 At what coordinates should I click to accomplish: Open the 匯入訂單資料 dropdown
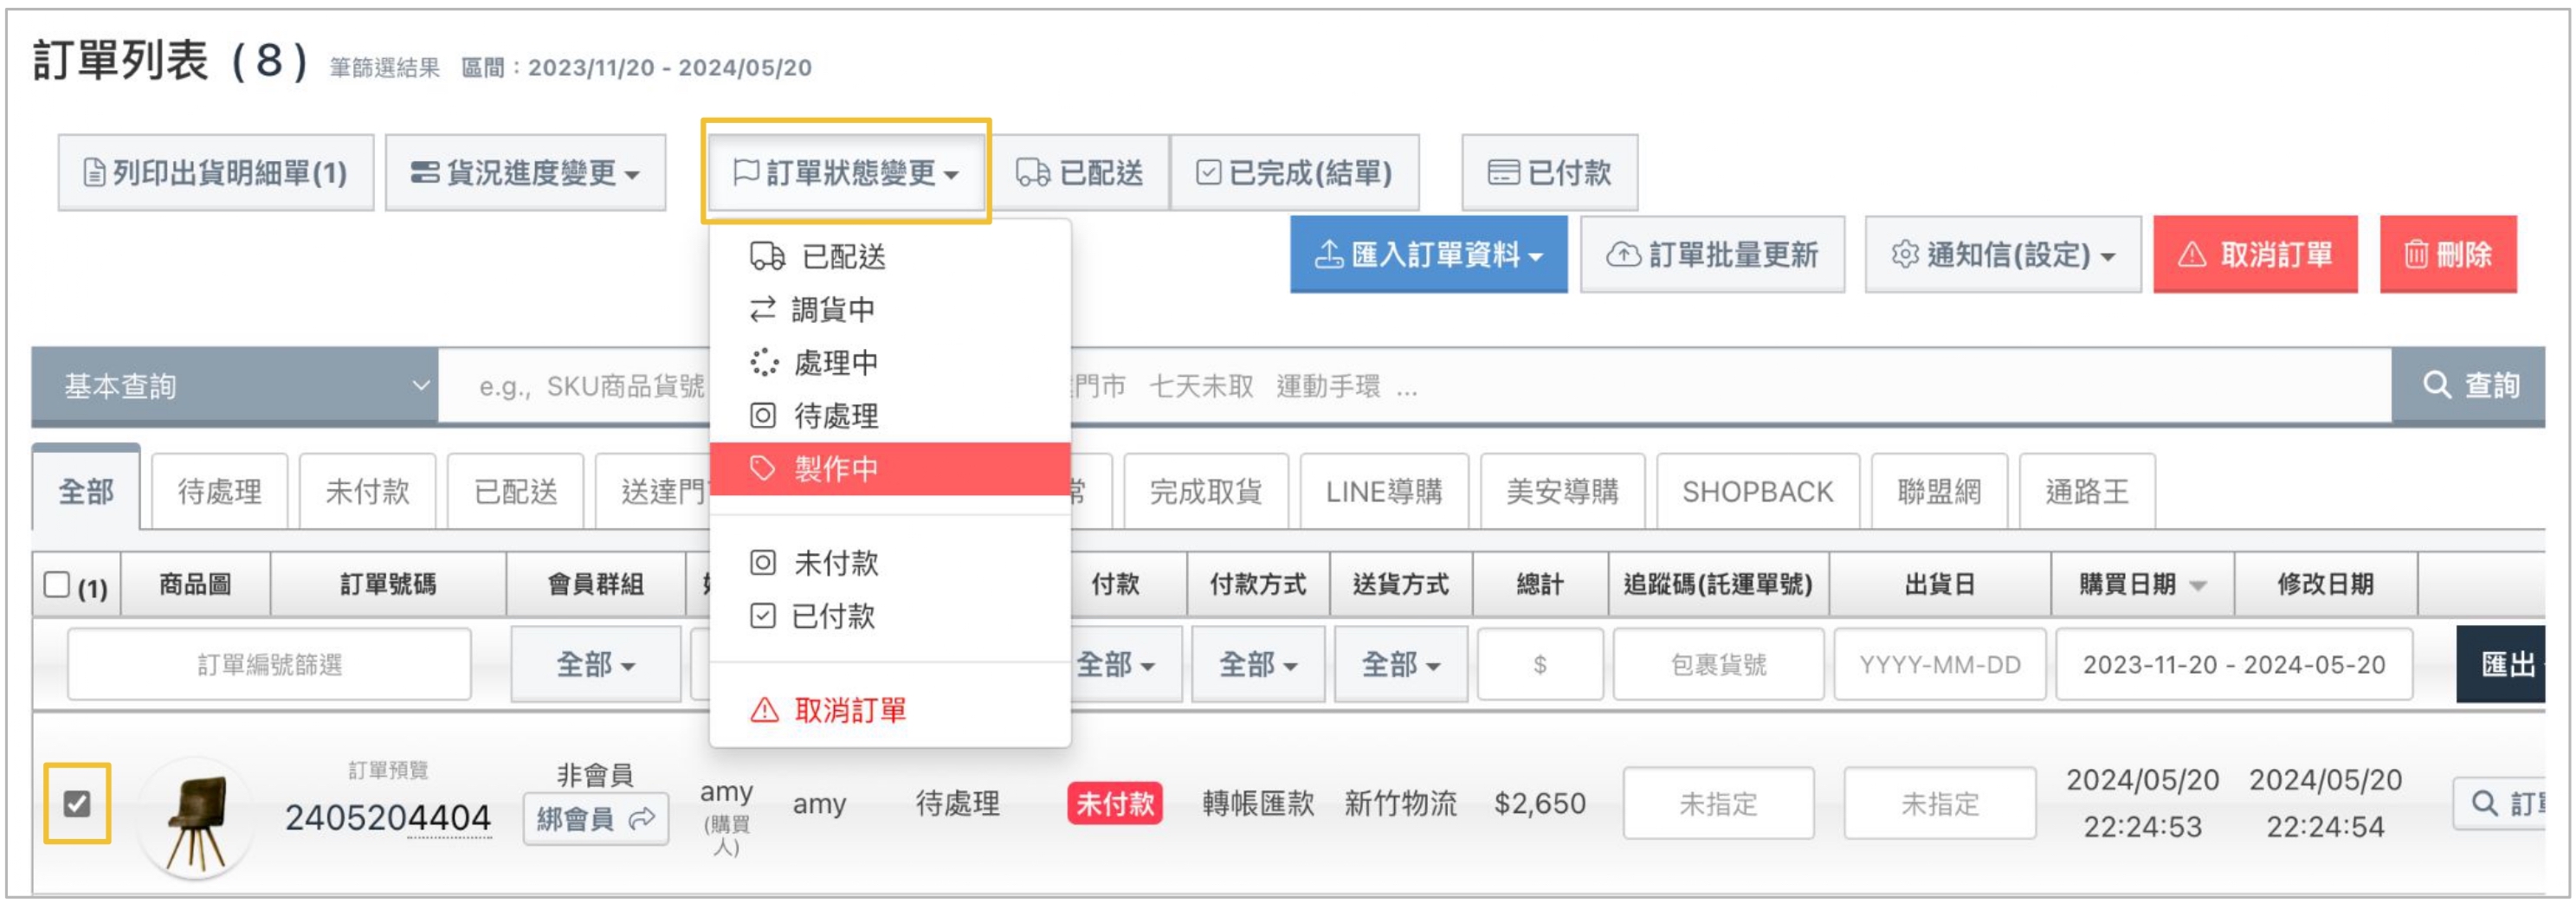coord(1427,255)
